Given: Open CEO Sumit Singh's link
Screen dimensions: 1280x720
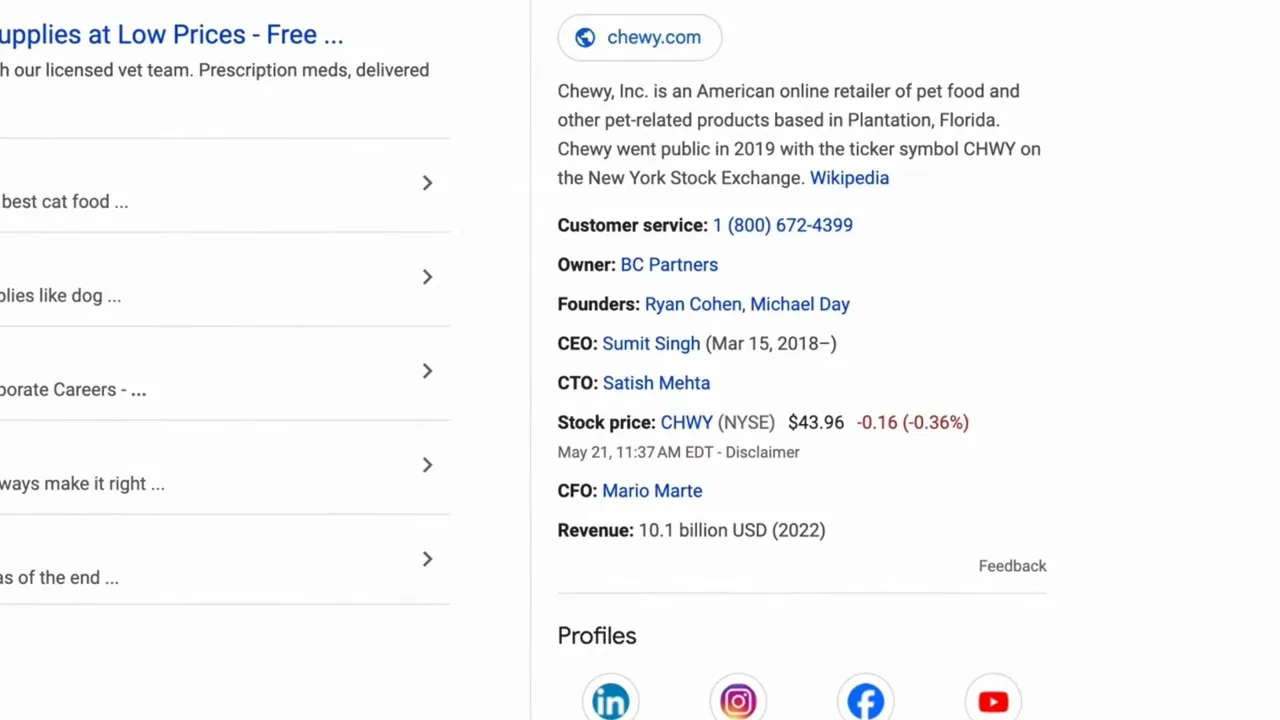Looking at the screenshot, I should (x=651, y=344).
